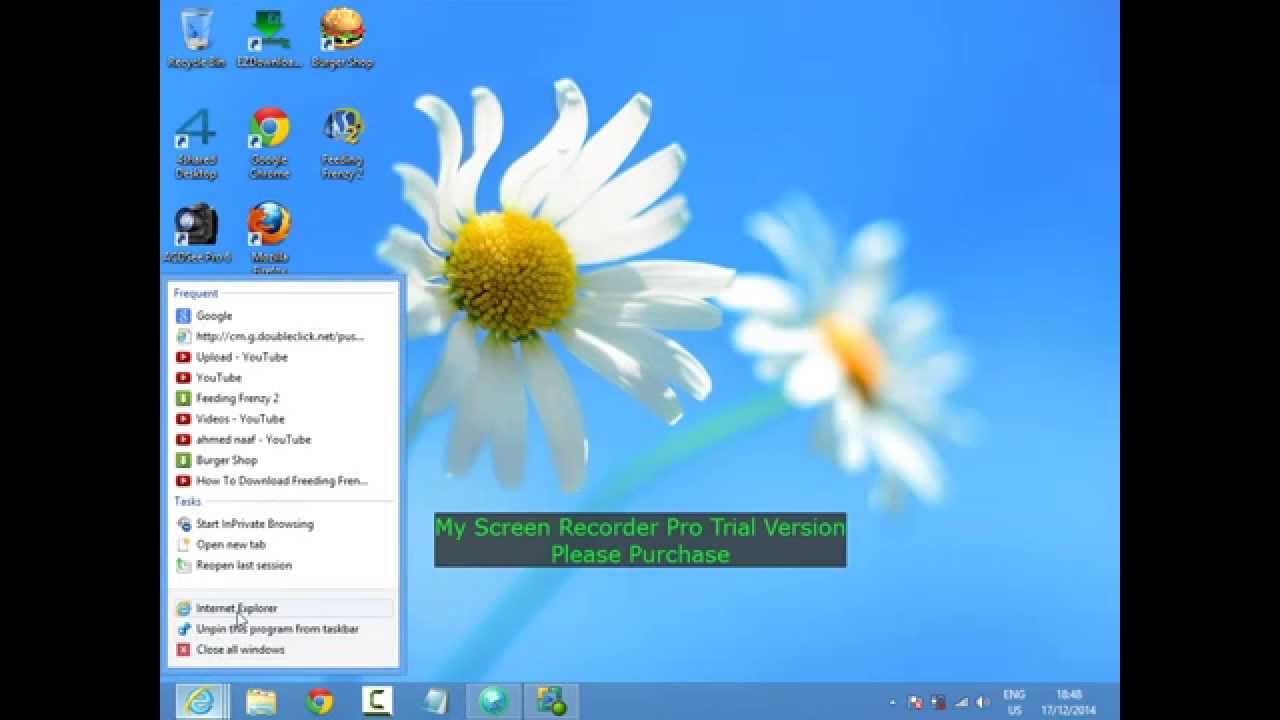1280x720 pixels.
Task: Choose Reopen last session task
Action: click(283, 565)
